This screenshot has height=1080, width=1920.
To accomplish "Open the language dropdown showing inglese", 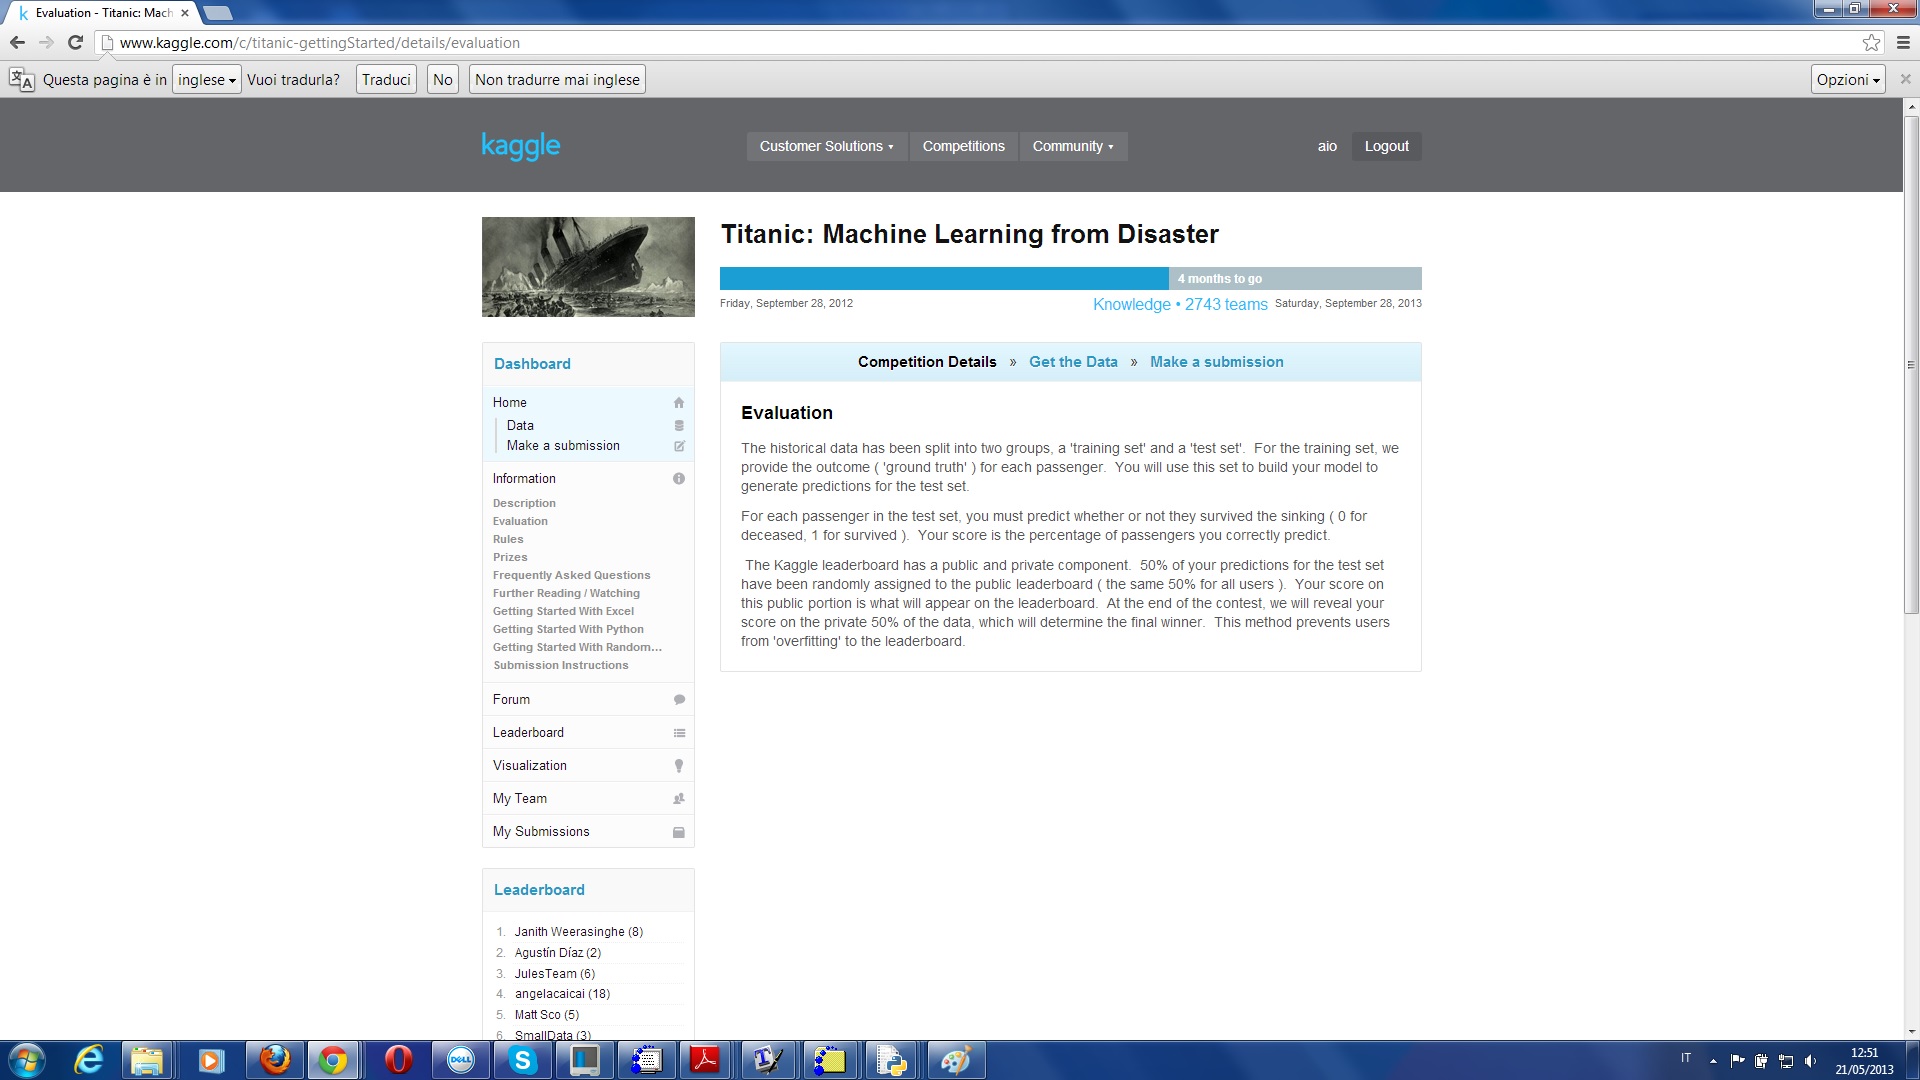I will point(207,79).
